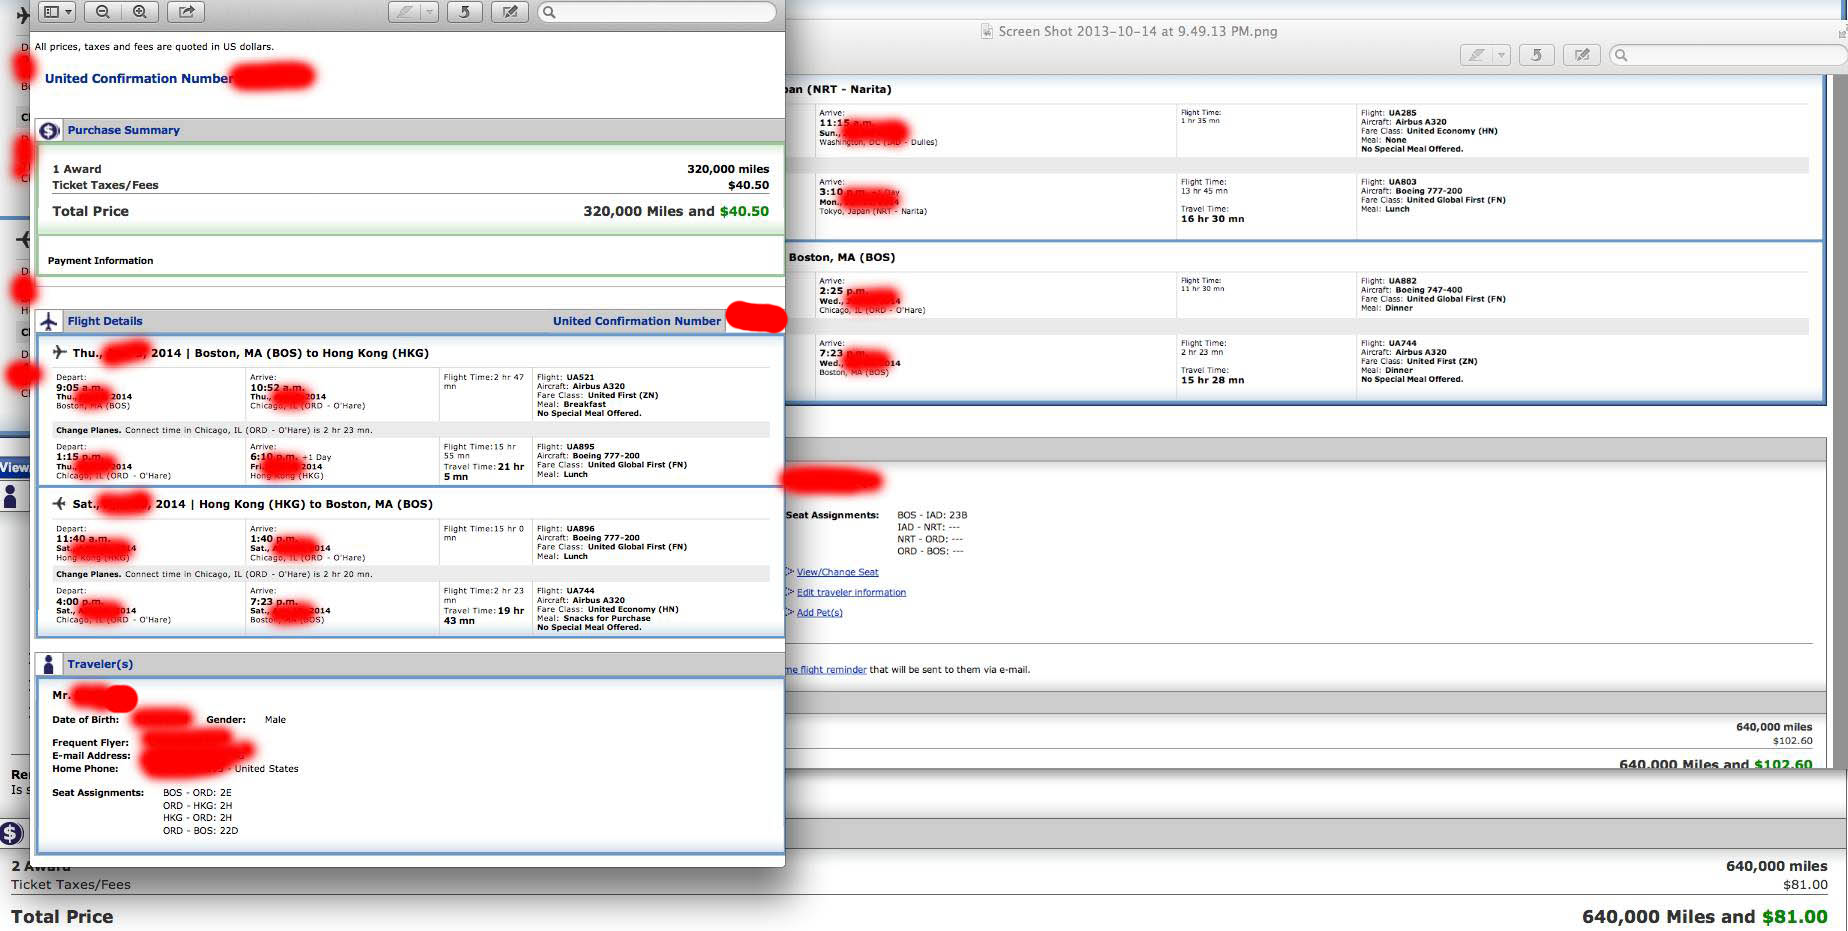1848x931 pixels.
Task: Click flight number UA882 in the back window
Action: 1402,281
